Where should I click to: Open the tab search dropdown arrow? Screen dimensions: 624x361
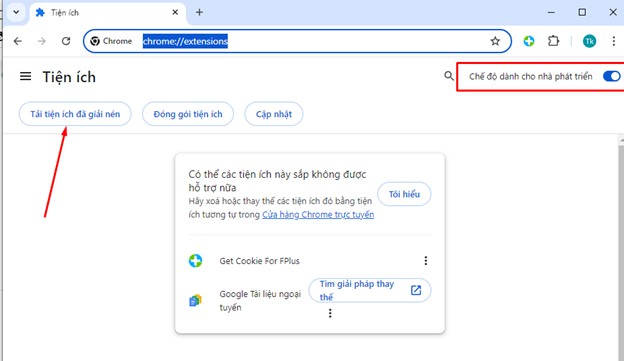pos(16,12)
